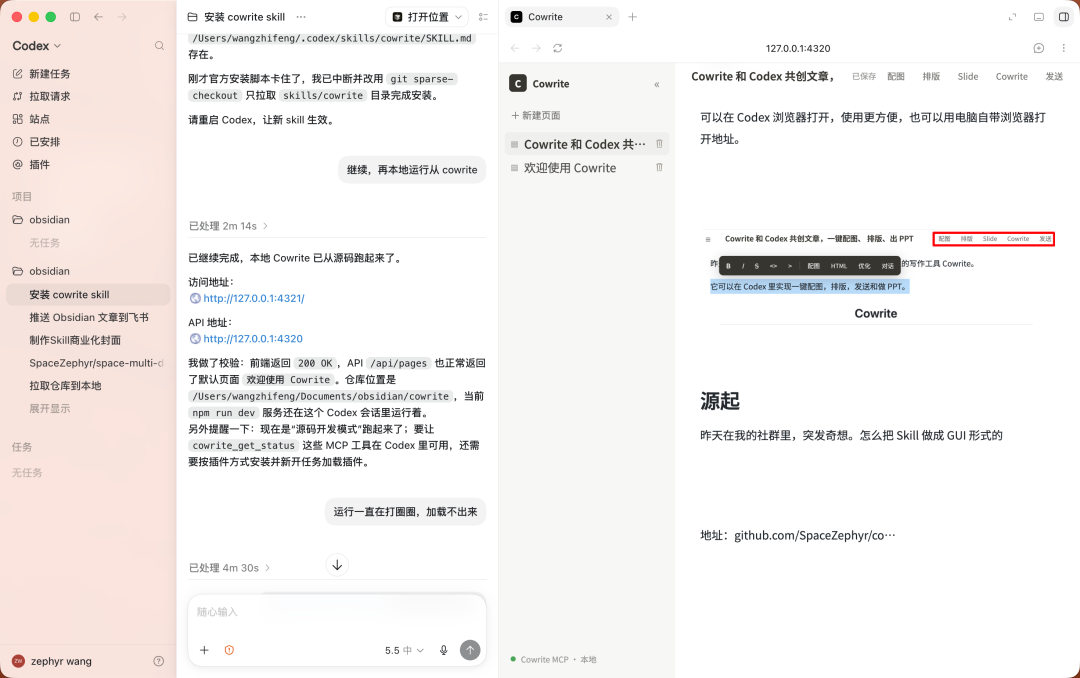This screenshot has width=1080, height=678.
Task: Open the 5.5 中 model dropdown
Action: (x=404, y=650)
